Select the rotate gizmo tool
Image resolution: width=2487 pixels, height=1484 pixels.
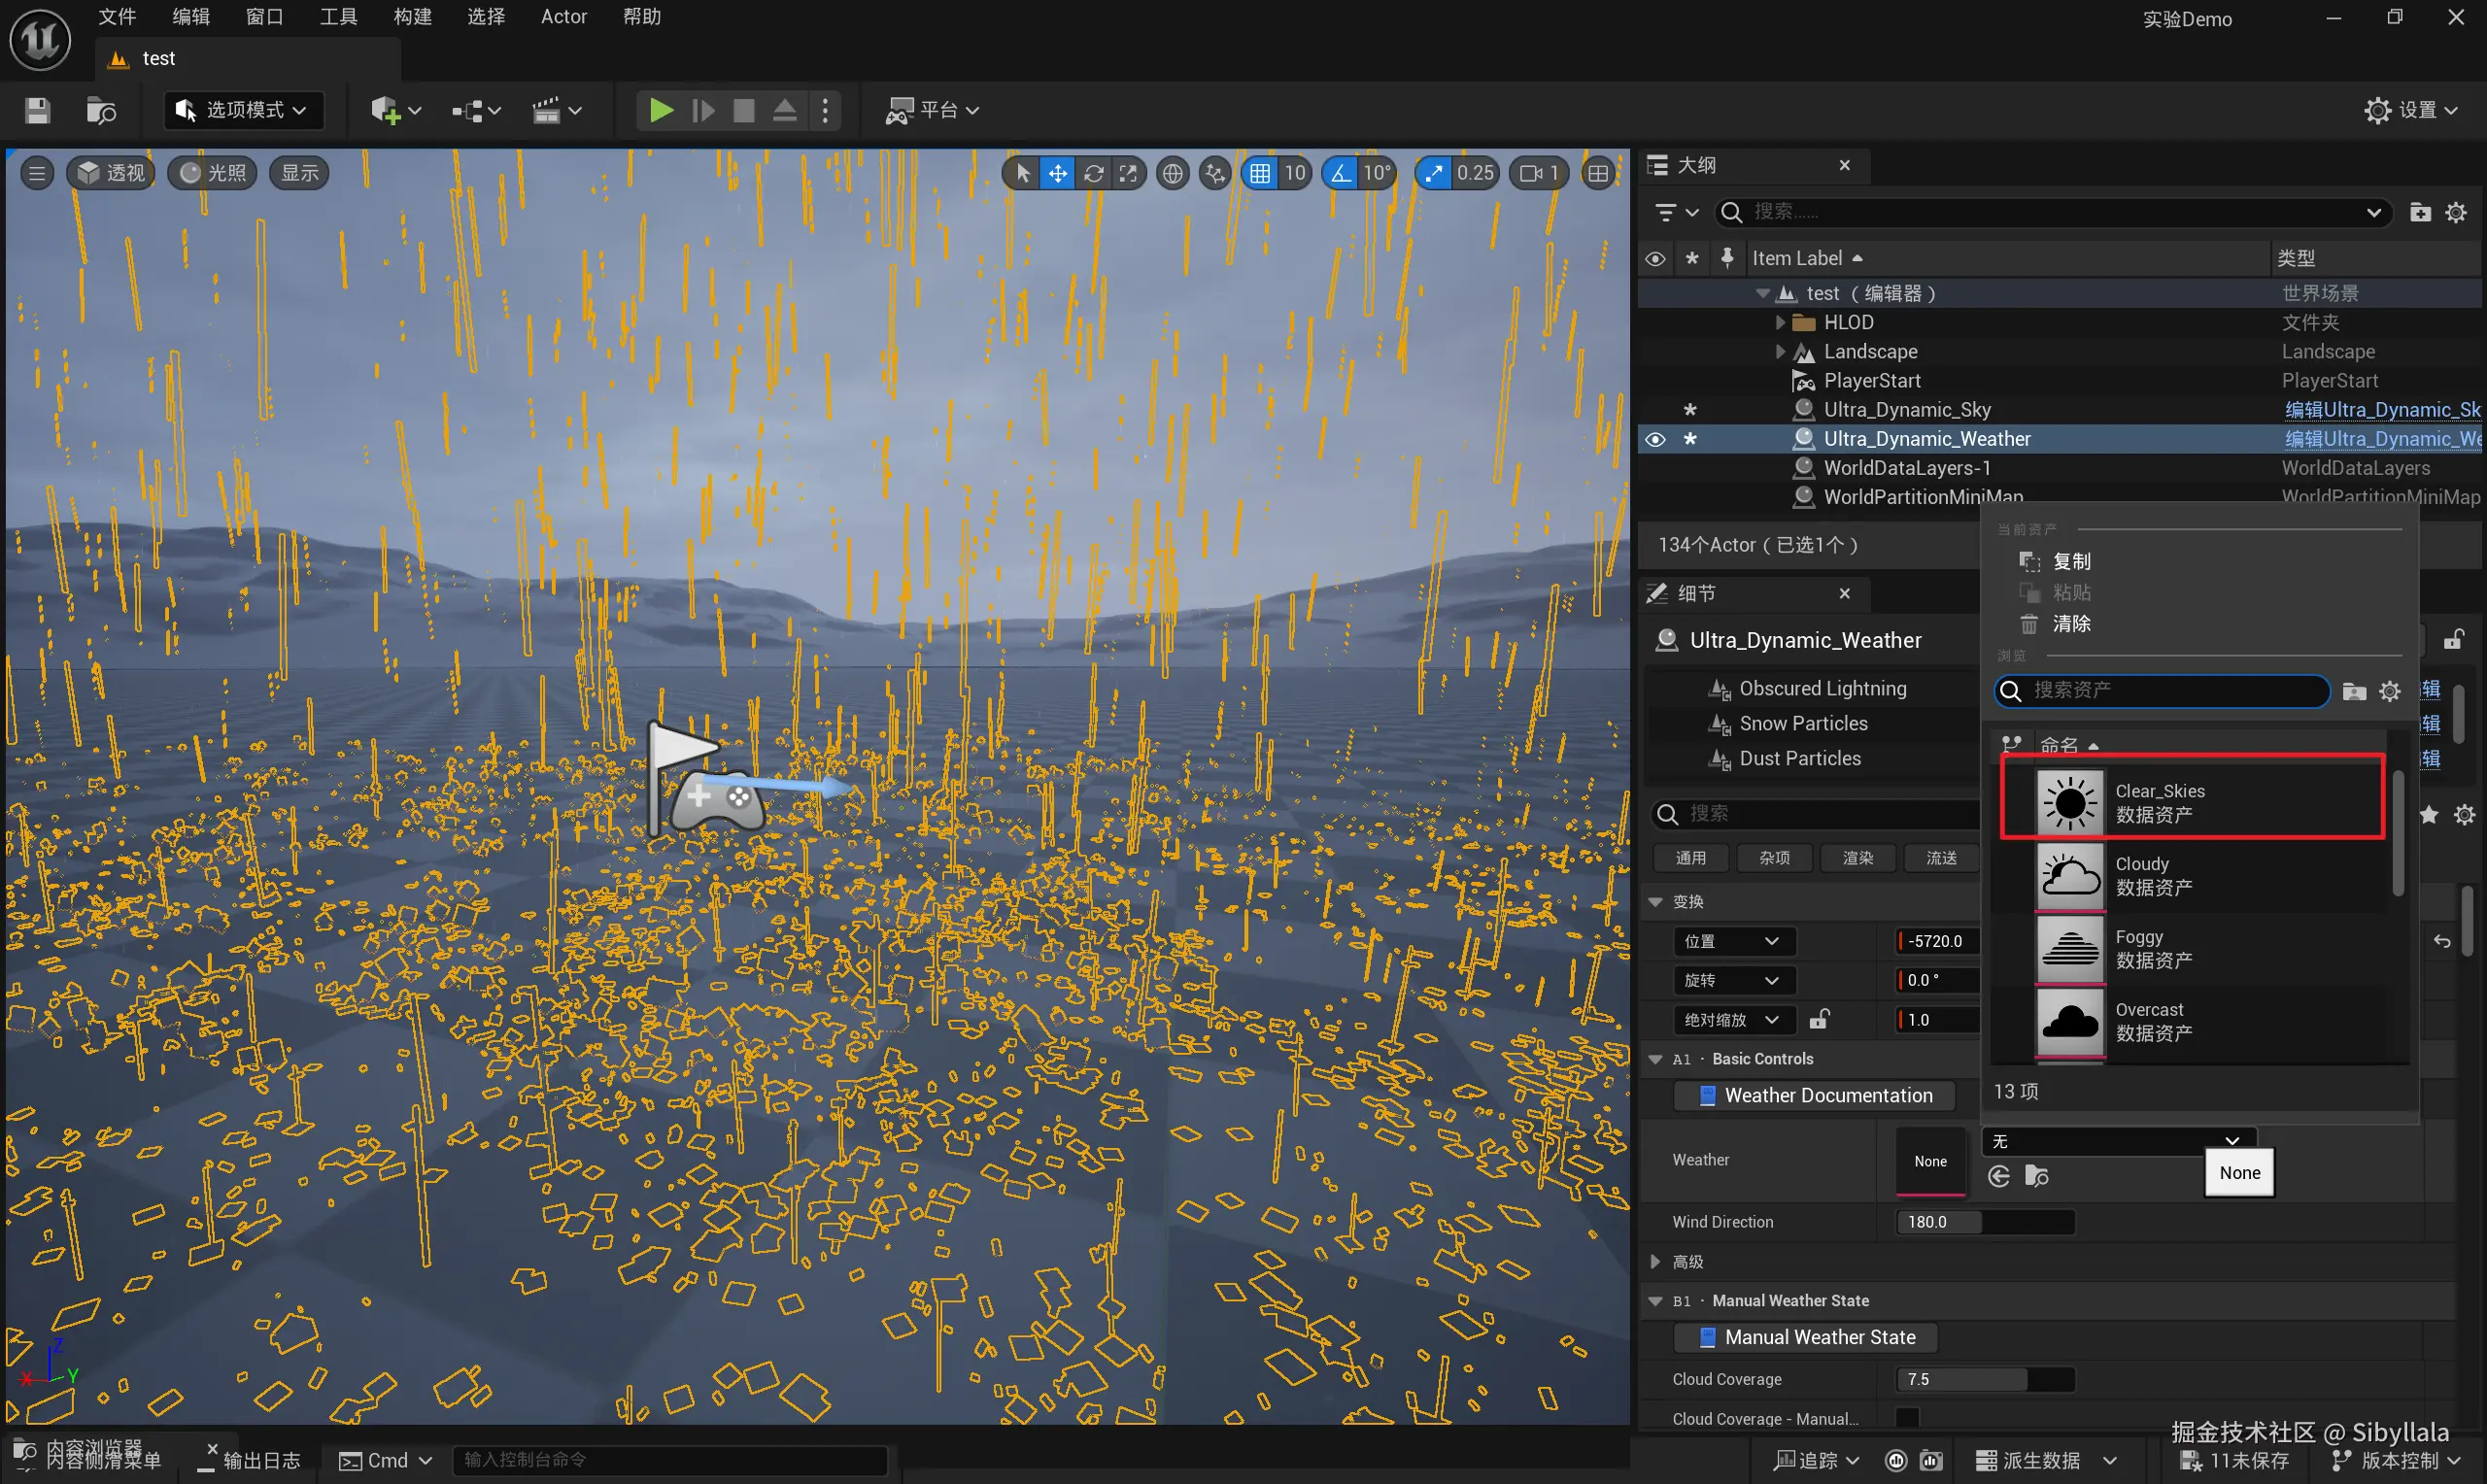click(1093, 173)
